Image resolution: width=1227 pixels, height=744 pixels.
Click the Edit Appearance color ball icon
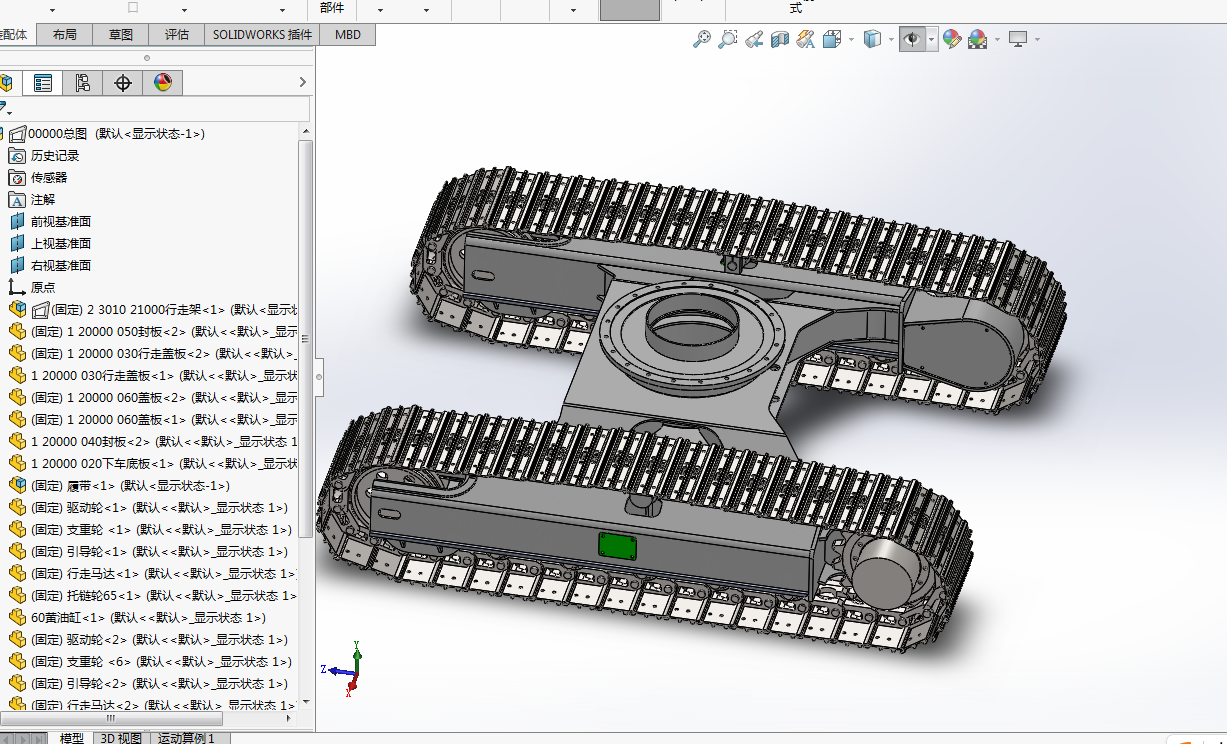[x=952, y=39]
